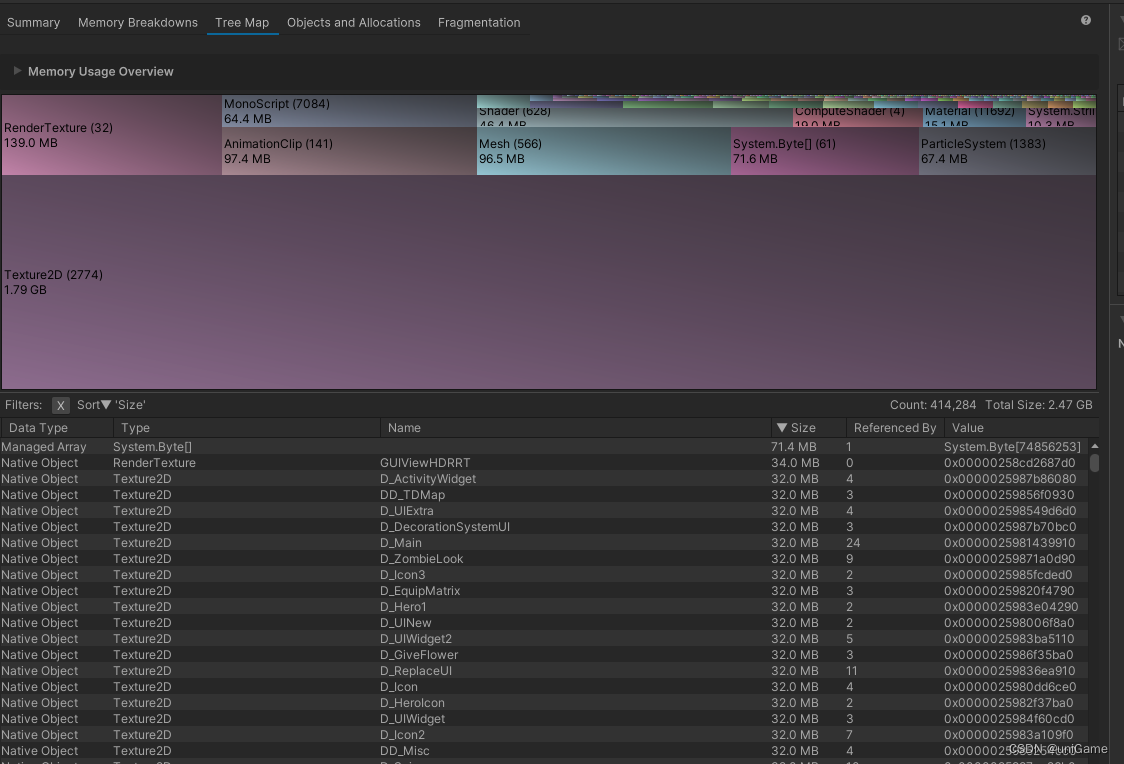Switch to the Summary tab
This screenshot has height=764, width=1124.
point(33,22)
